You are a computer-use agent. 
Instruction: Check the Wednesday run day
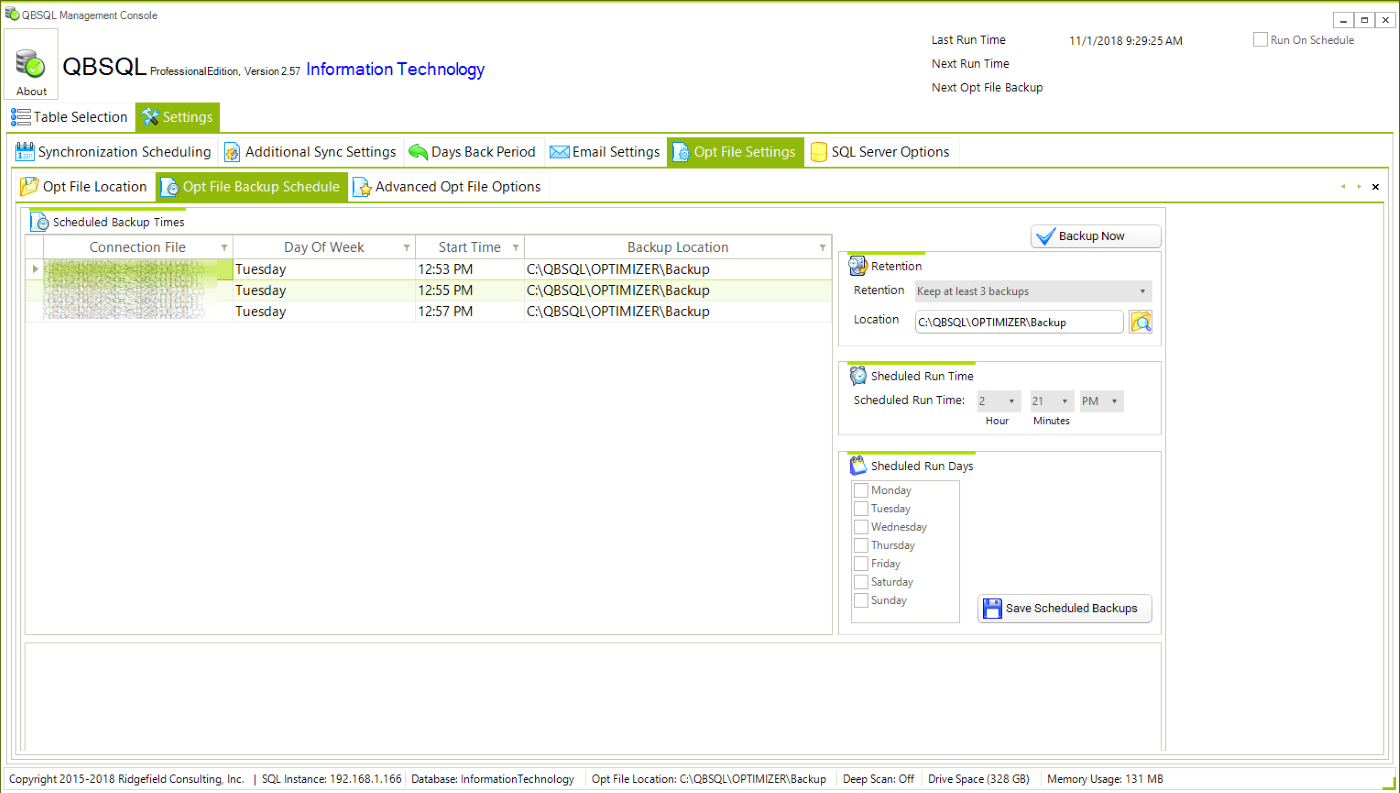(861, 527)
